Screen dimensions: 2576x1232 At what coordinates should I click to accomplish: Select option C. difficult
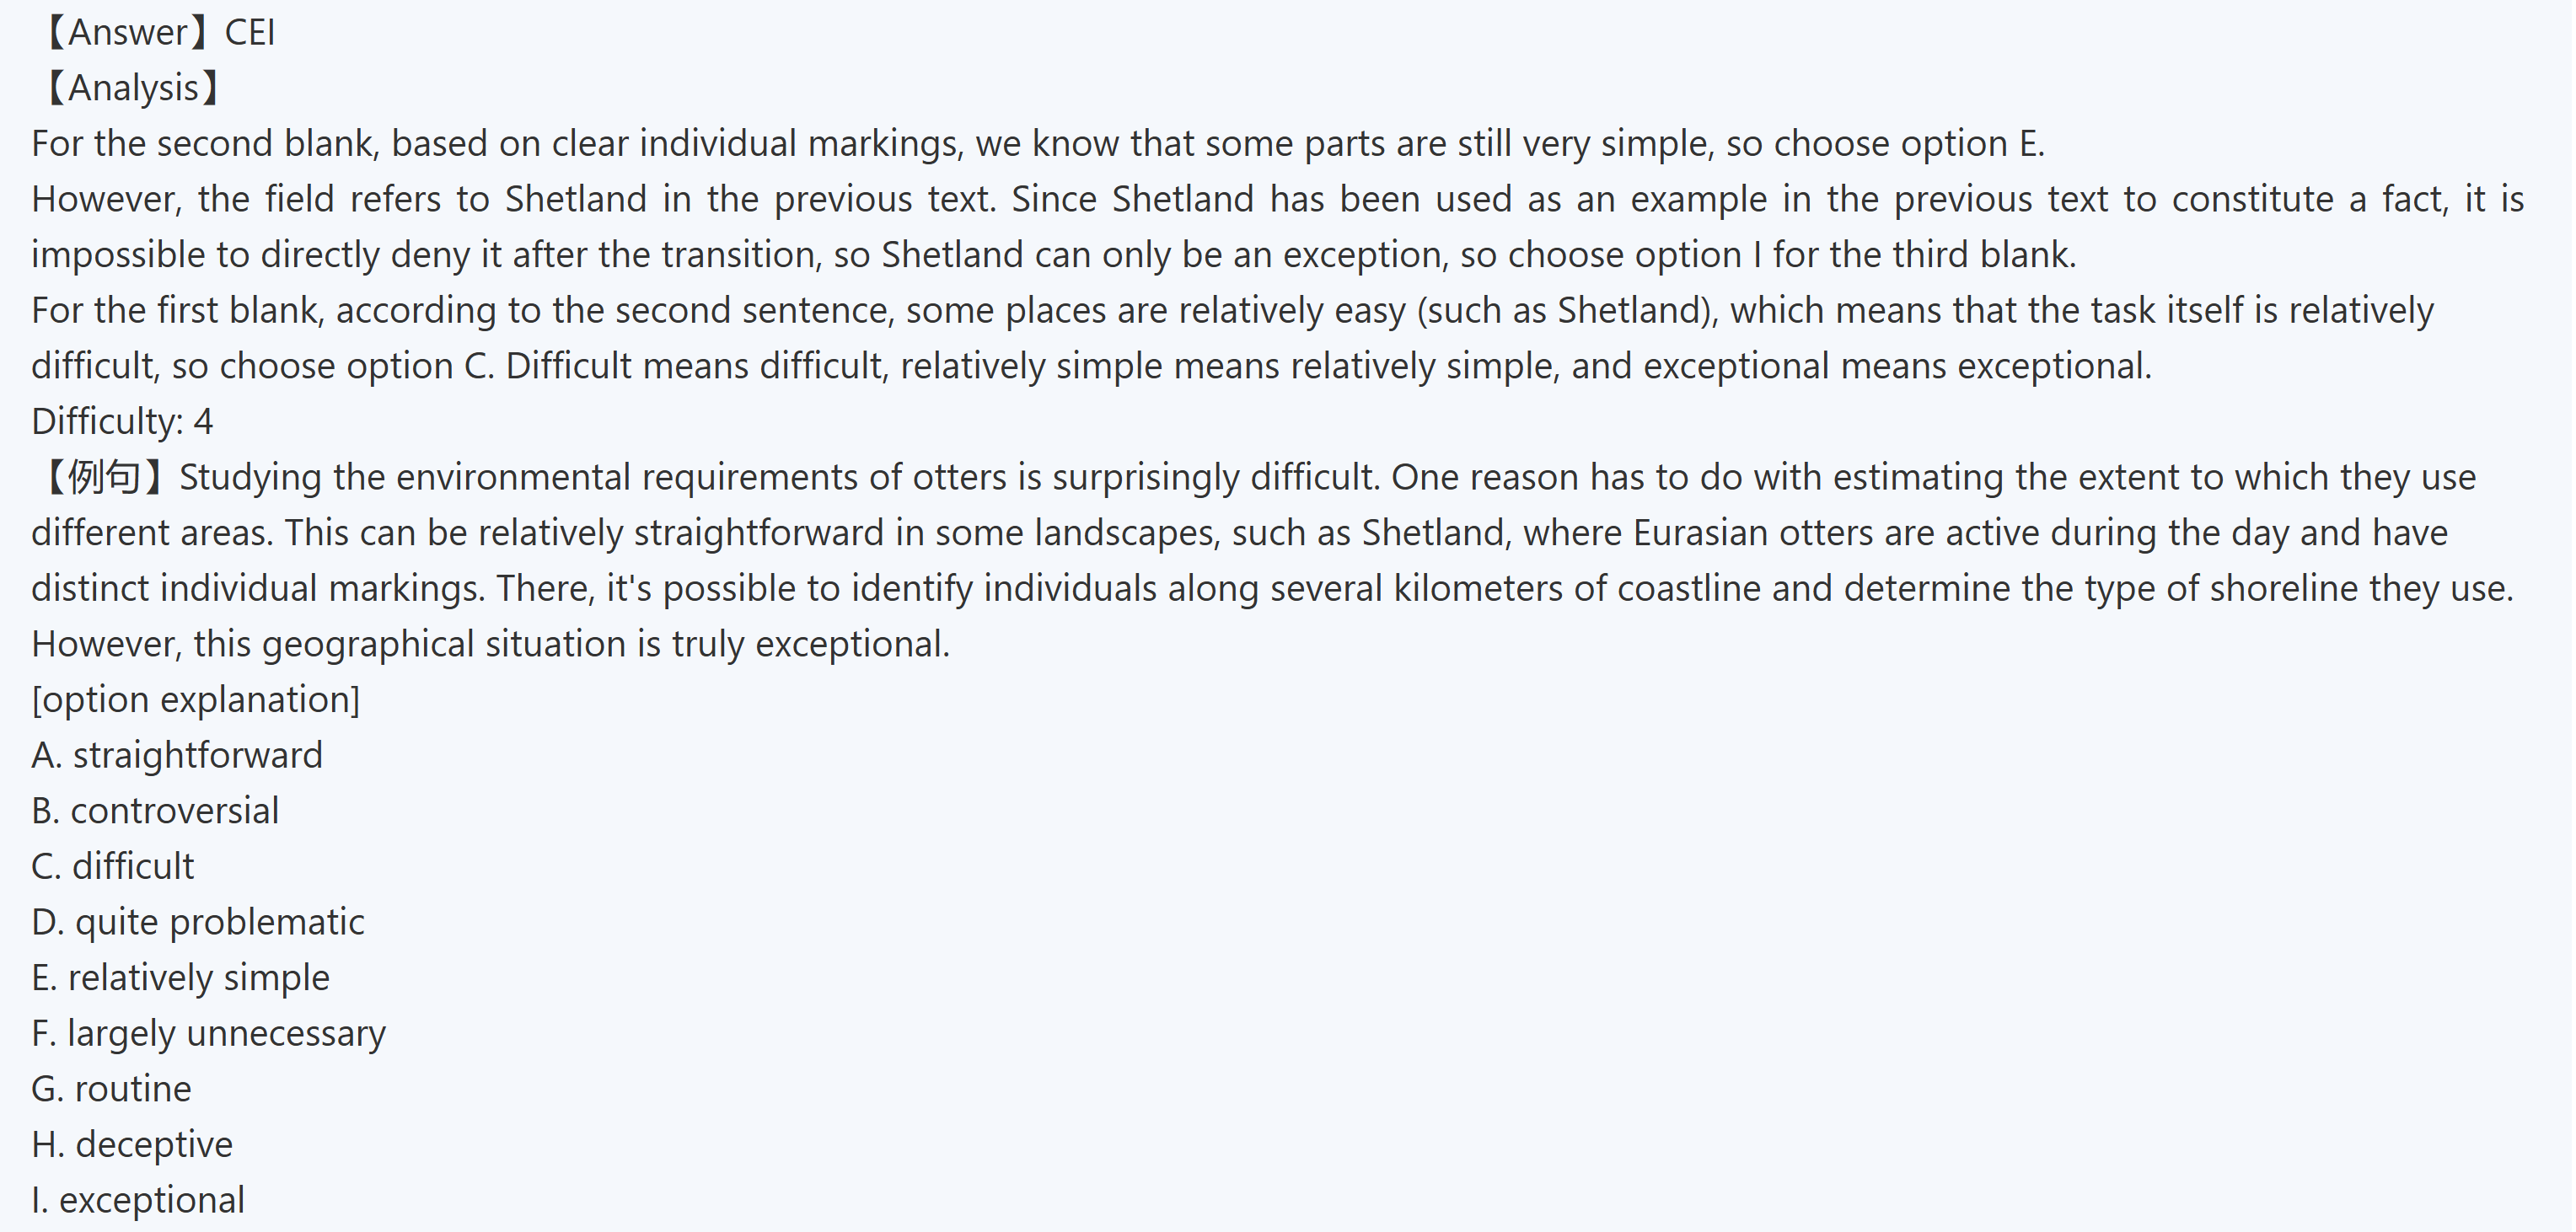[113, 866]
